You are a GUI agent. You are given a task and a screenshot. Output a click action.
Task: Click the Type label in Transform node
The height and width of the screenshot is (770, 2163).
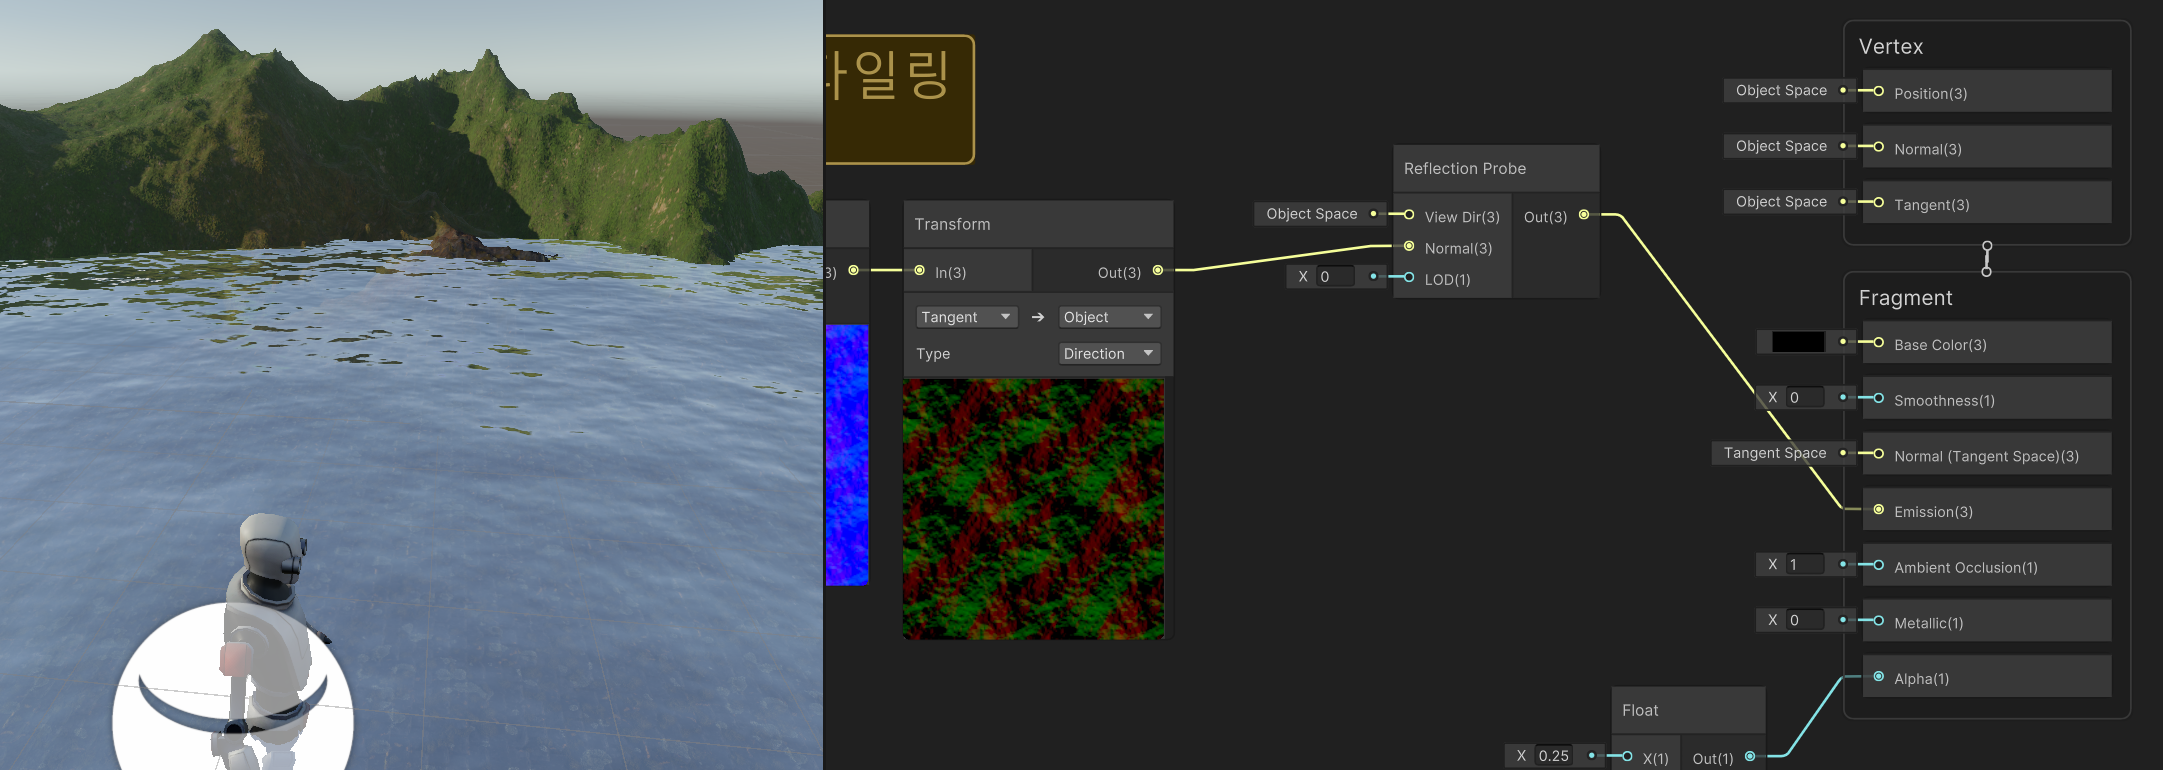[x=933, y=354]
